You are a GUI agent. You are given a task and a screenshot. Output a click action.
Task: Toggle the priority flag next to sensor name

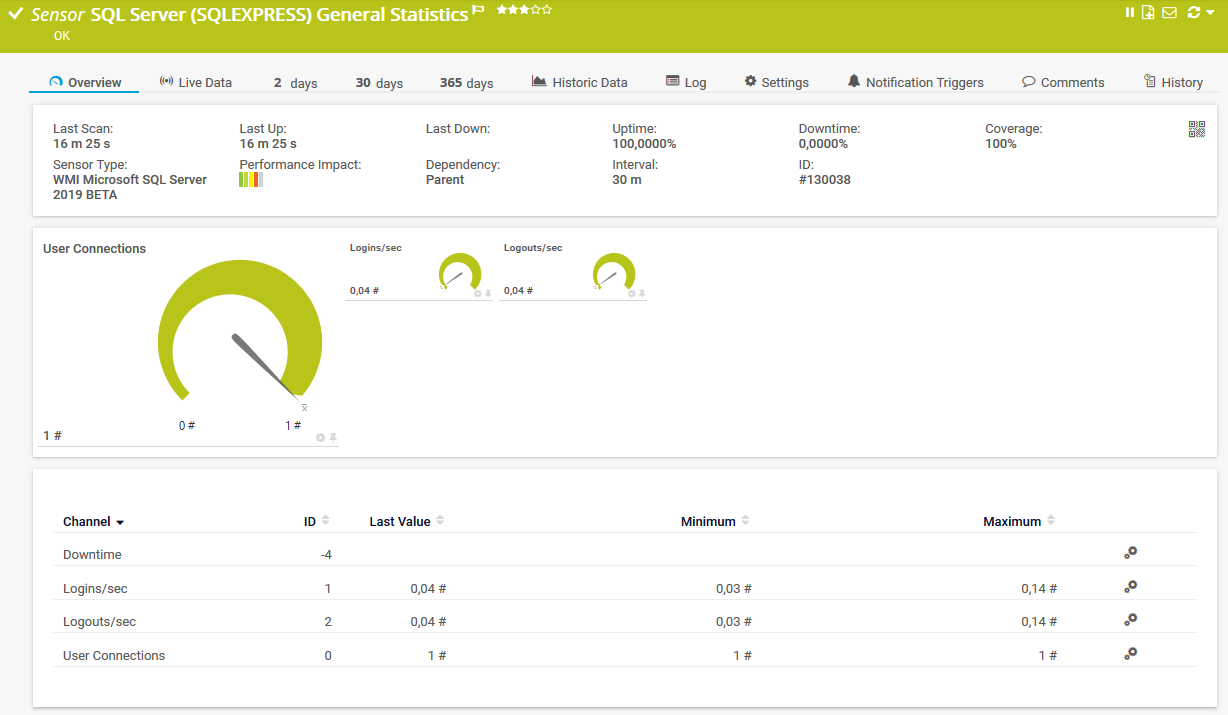pos(478,11)
